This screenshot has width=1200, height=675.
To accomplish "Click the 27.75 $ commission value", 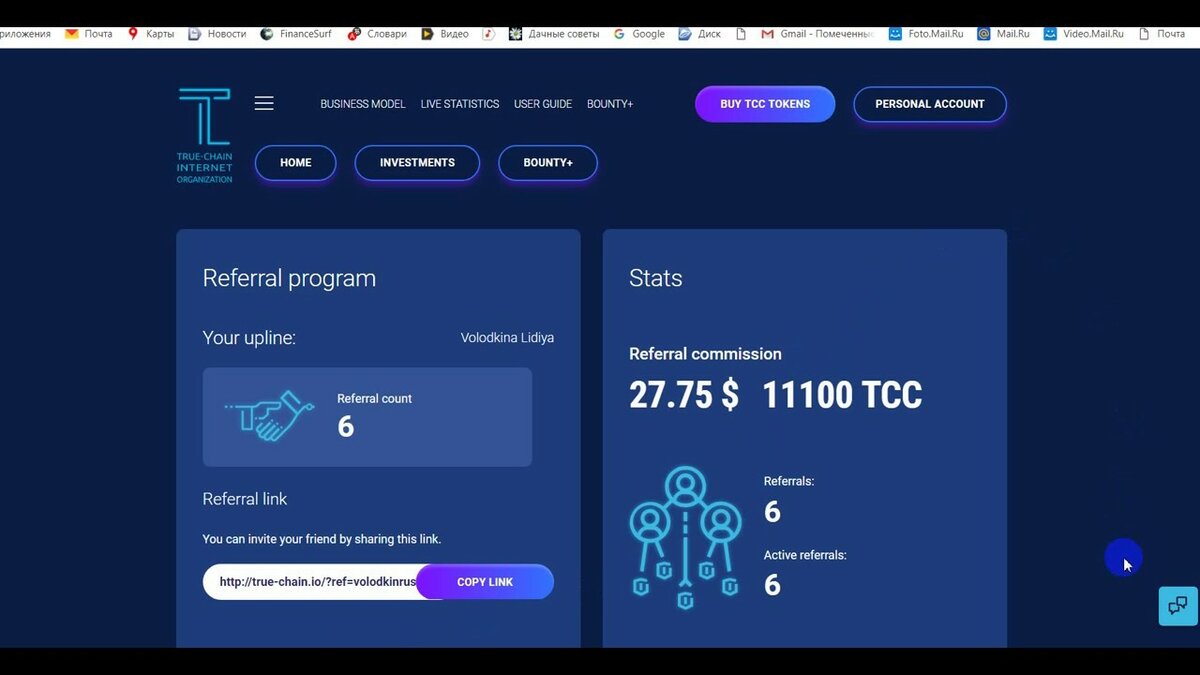I will coord(684,395).
